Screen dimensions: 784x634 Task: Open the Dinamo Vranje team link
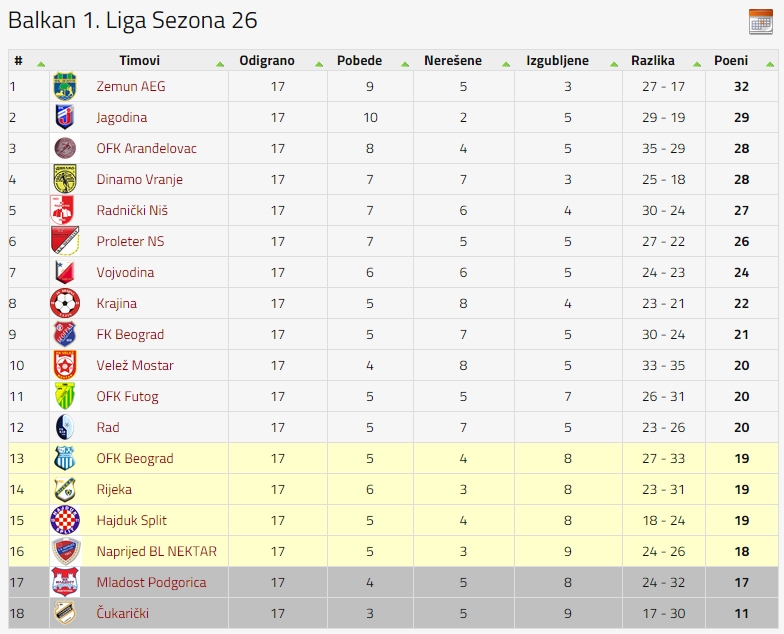pyautogui.click(x=140, y=180)
